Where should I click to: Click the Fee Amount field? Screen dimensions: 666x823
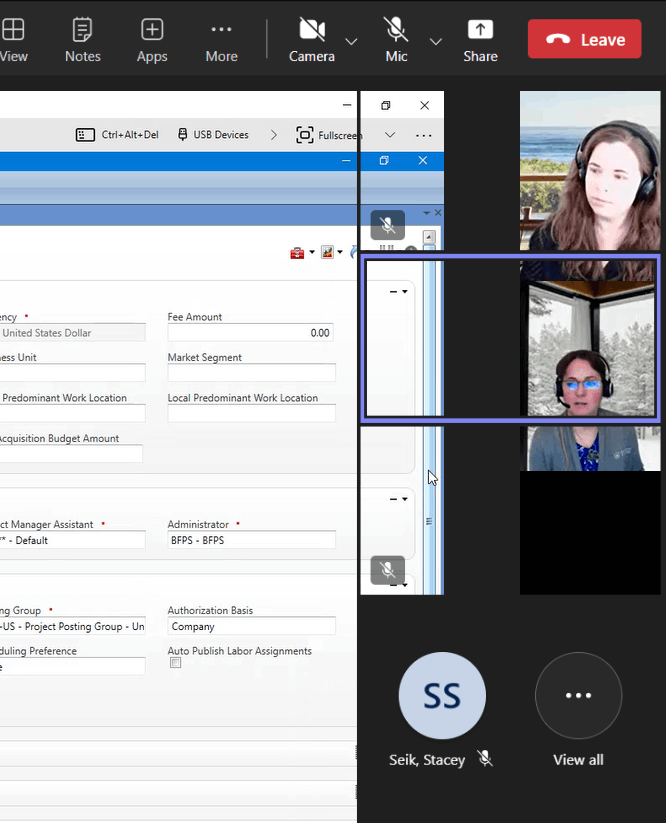251,333
